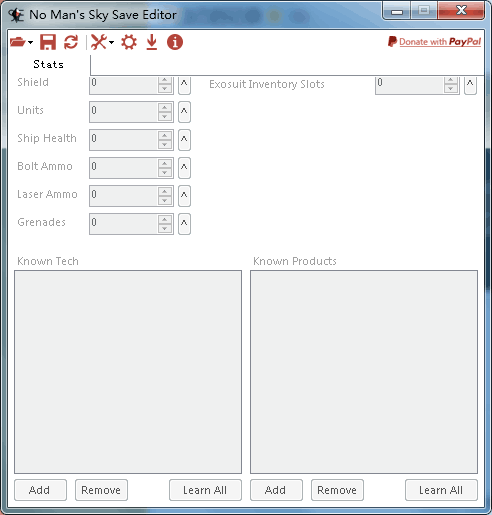492x515 pixels.
Task: Click the download update icon
Action: [x=152, y=42]
